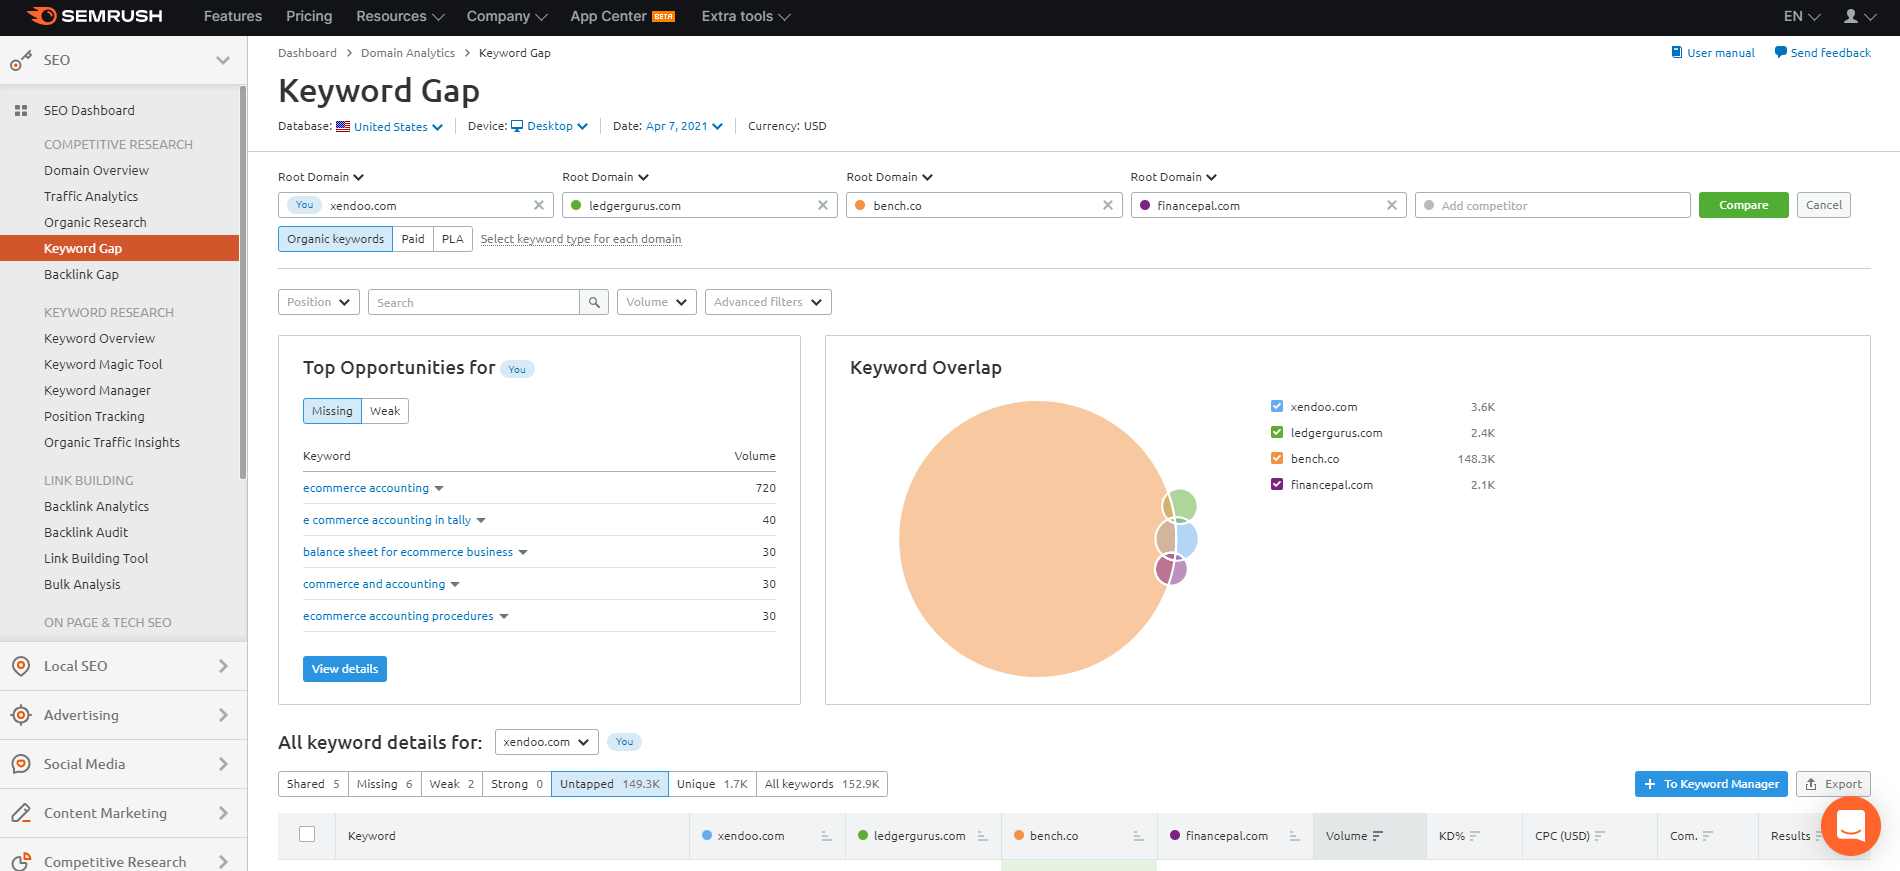Expand the Advanced filters dropdown
Screen dimensions: 1900x871
point(767,302)
